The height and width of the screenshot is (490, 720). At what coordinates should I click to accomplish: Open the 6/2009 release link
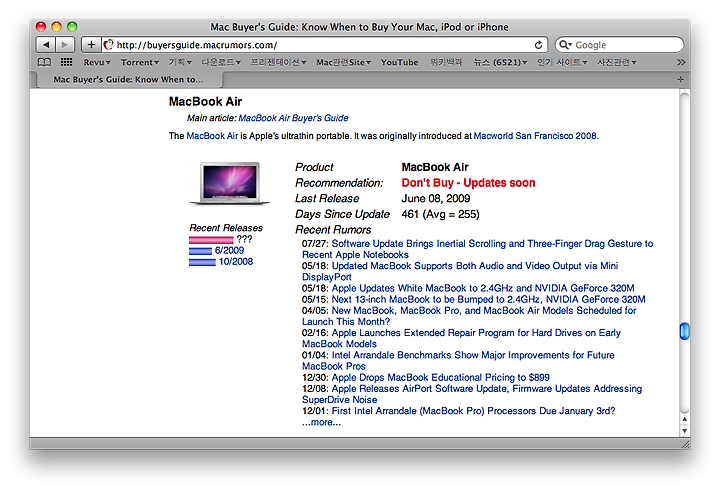229,250
